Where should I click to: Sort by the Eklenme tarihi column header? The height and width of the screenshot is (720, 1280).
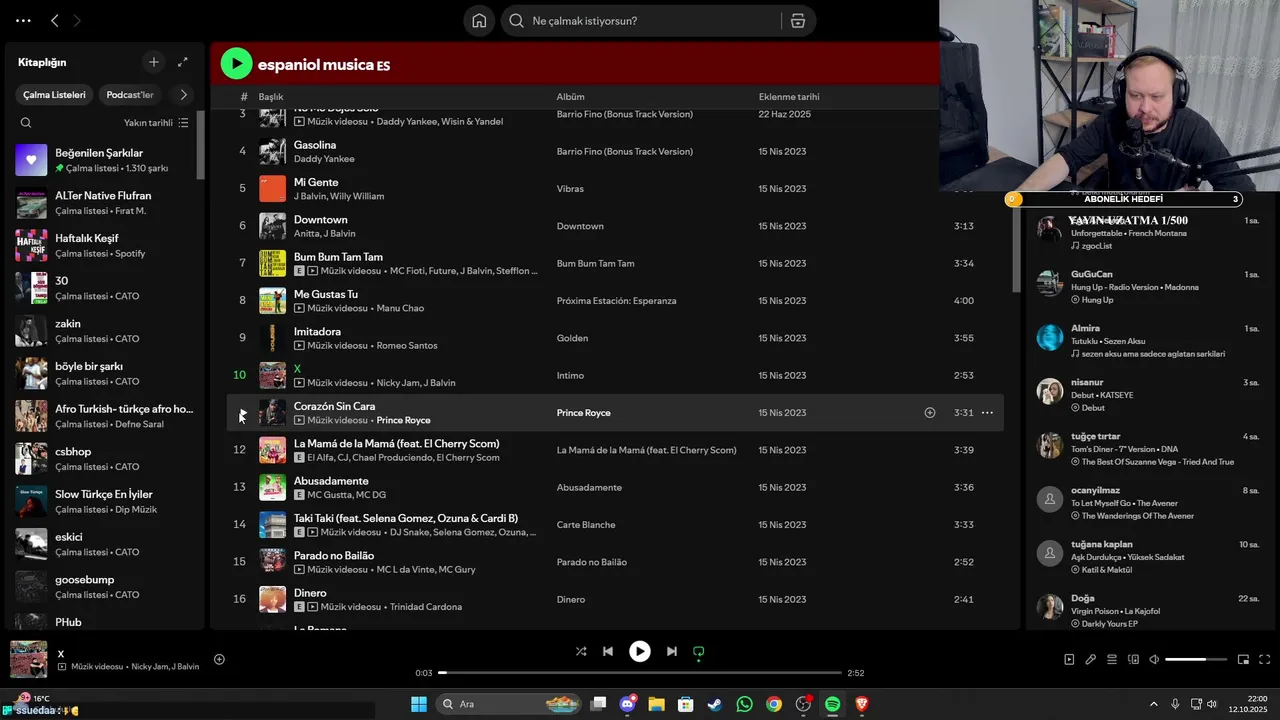click(789, 97)
